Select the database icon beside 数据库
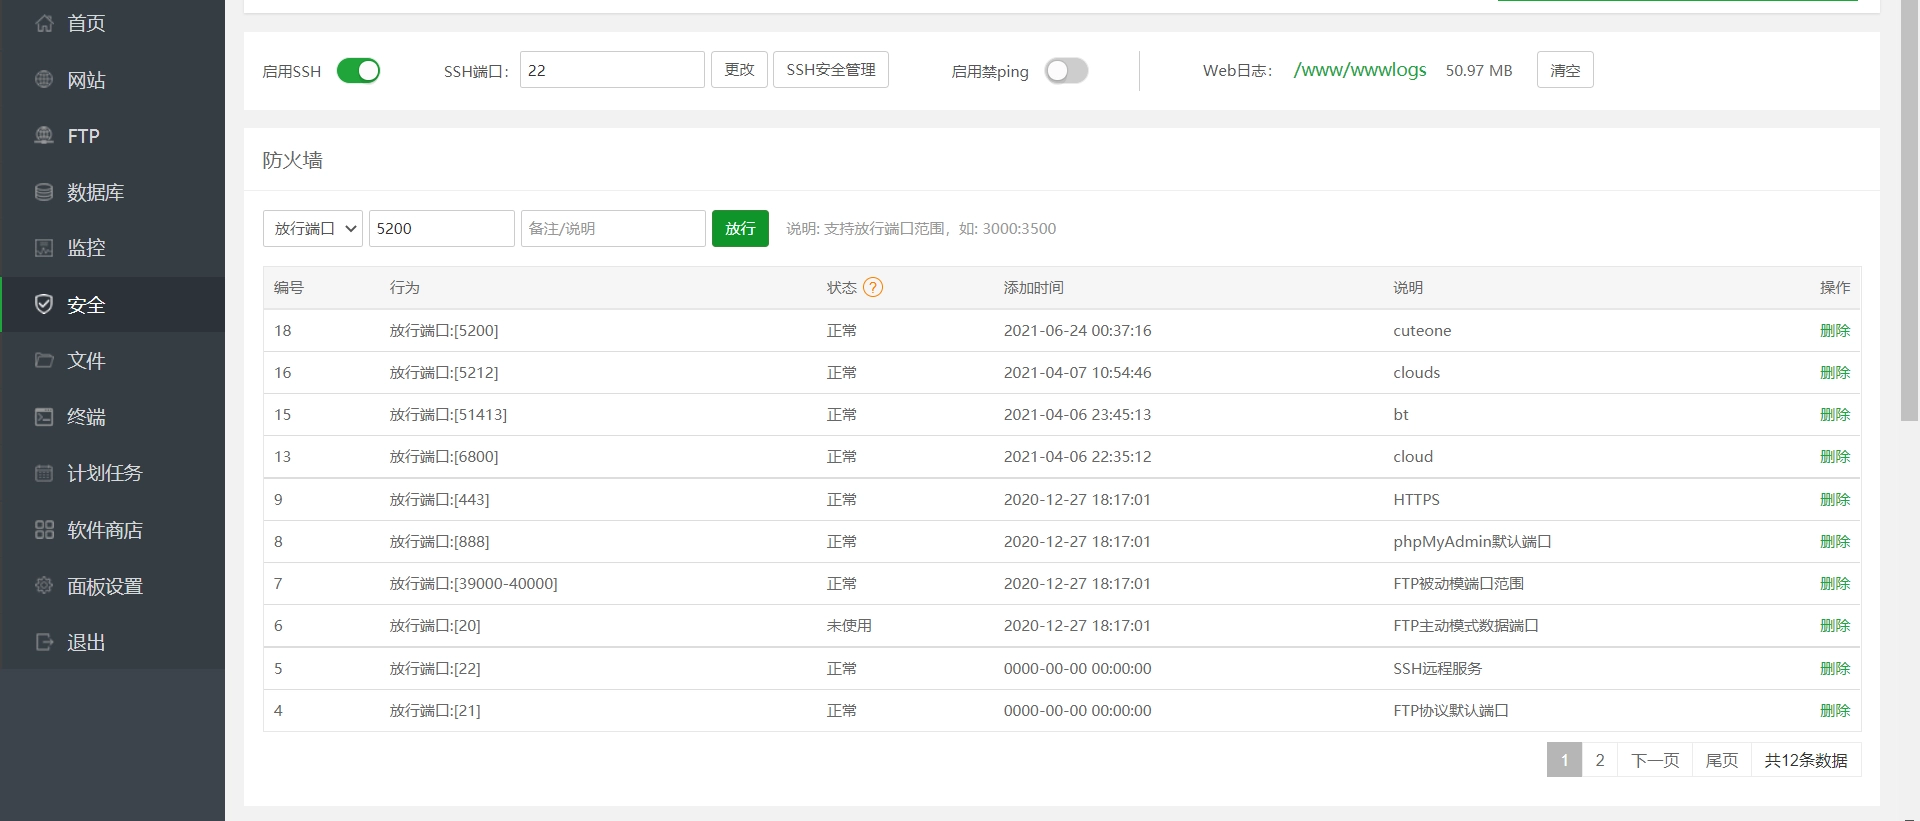The image size is (1920, 821). pyautogui.click(x=44, y=192)
